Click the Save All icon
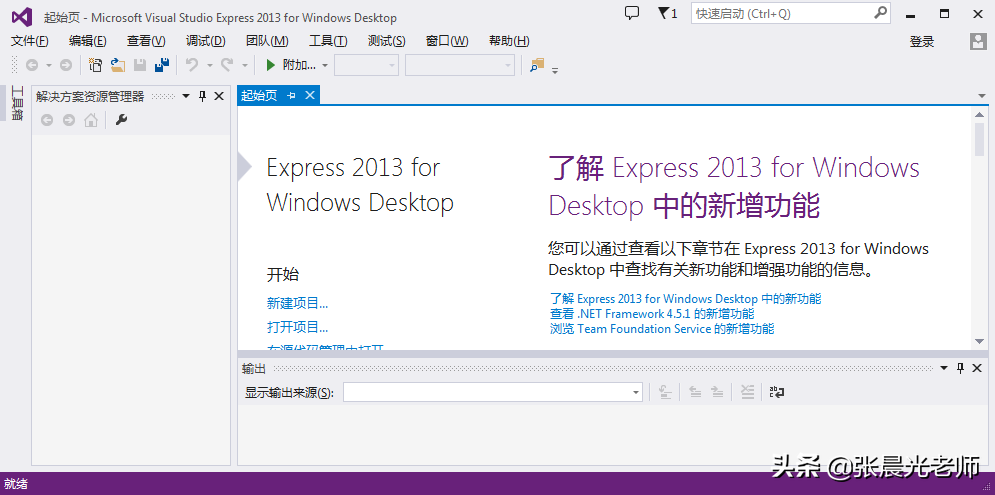The image size is (995, 495). point(162,65)
